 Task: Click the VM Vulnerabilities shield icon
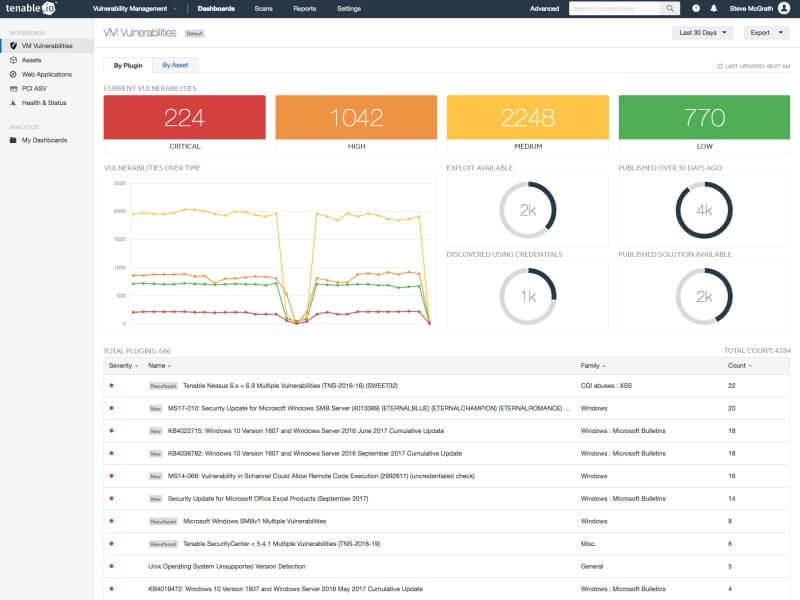12,46
